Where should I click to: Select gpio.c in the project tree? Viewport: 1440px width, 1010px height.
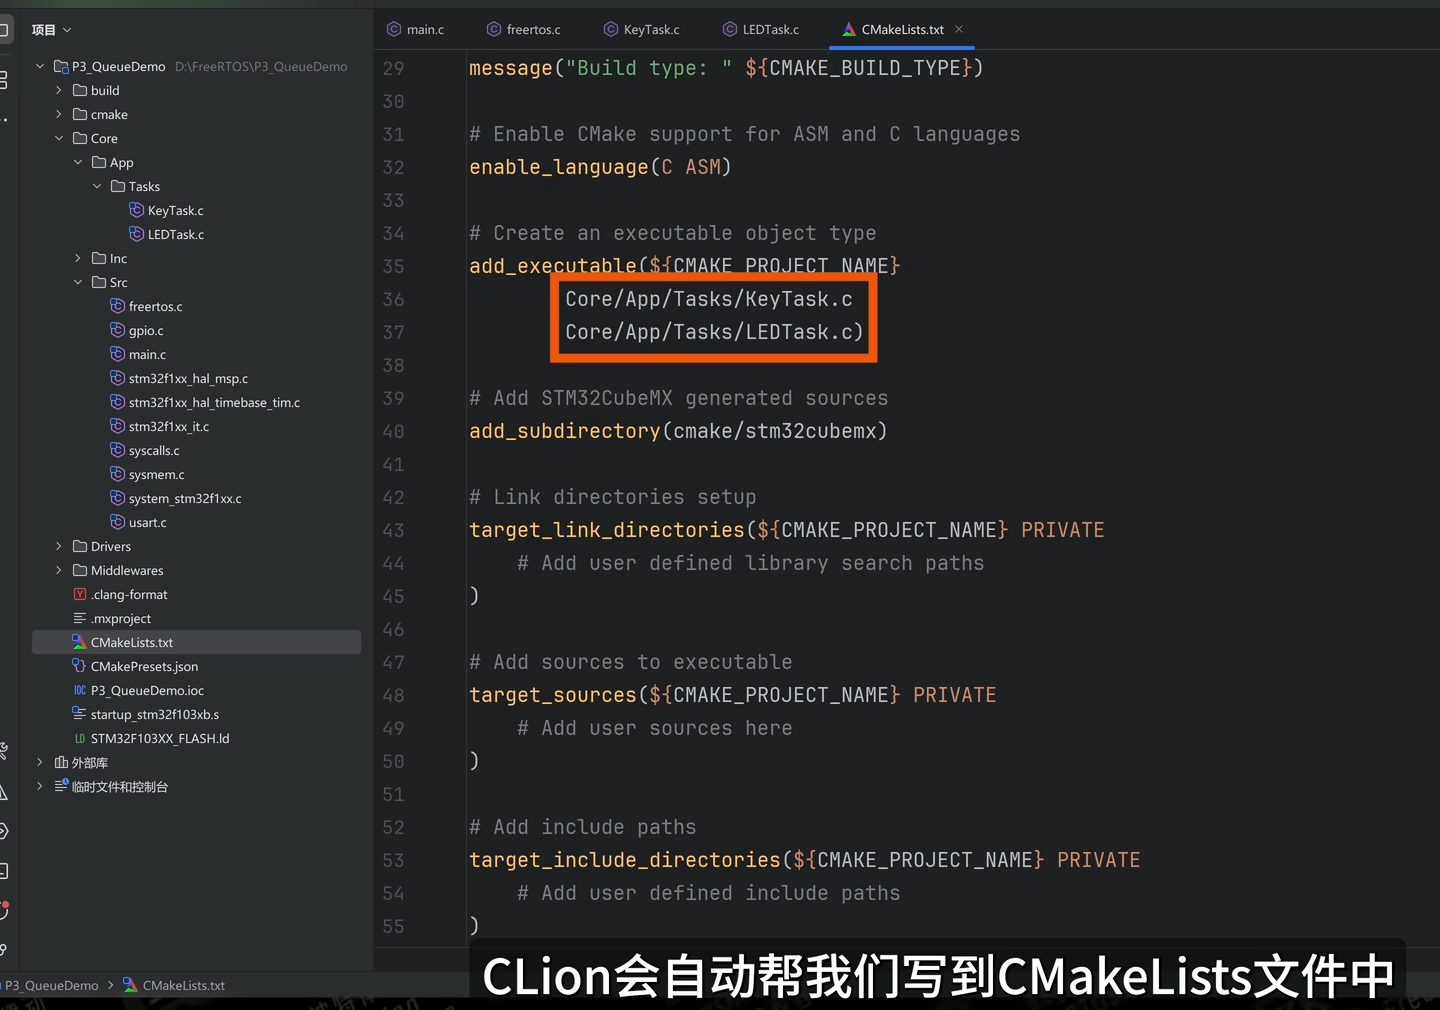pyautogui.click(x=146, y=330)
